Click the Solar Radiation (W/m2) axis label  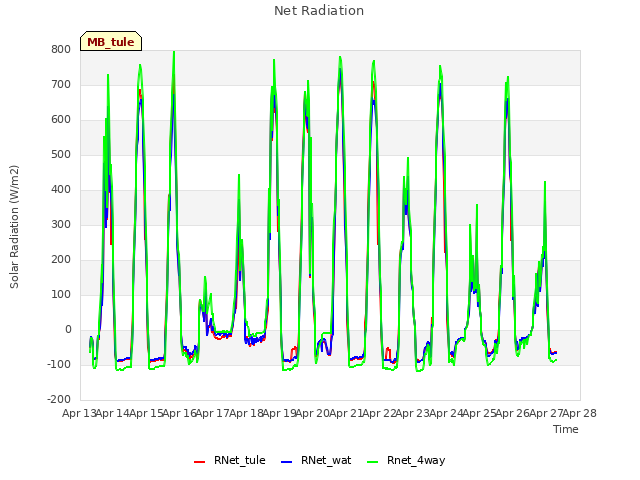tap(14, 227)
